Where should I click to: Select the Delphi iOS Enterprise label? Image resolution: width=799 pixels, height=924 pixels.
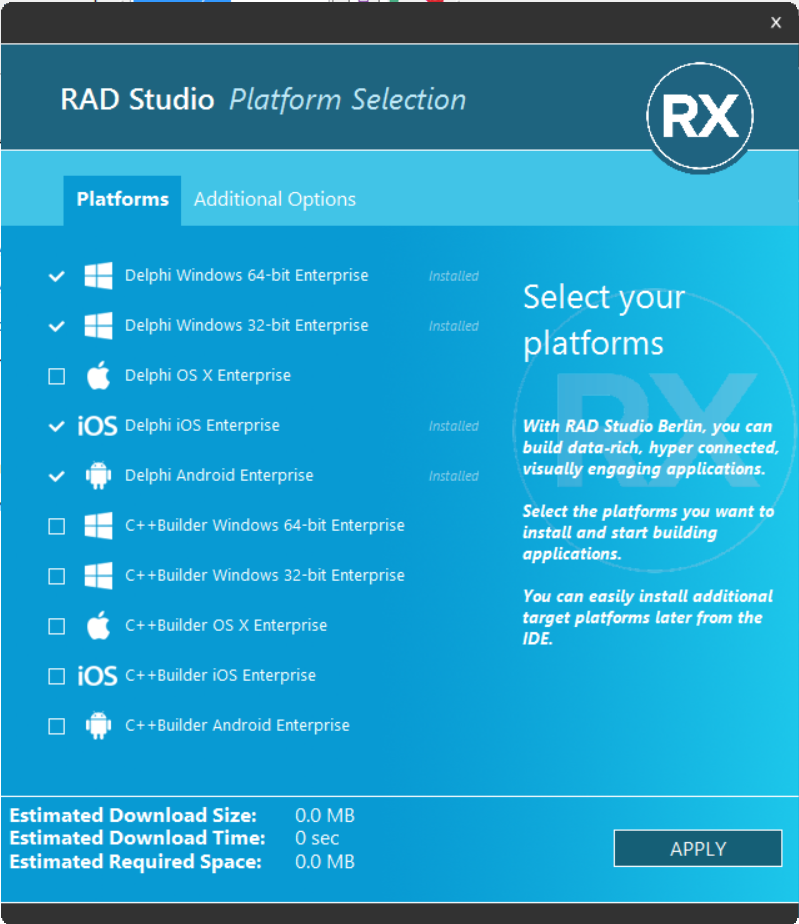(202, 425)
